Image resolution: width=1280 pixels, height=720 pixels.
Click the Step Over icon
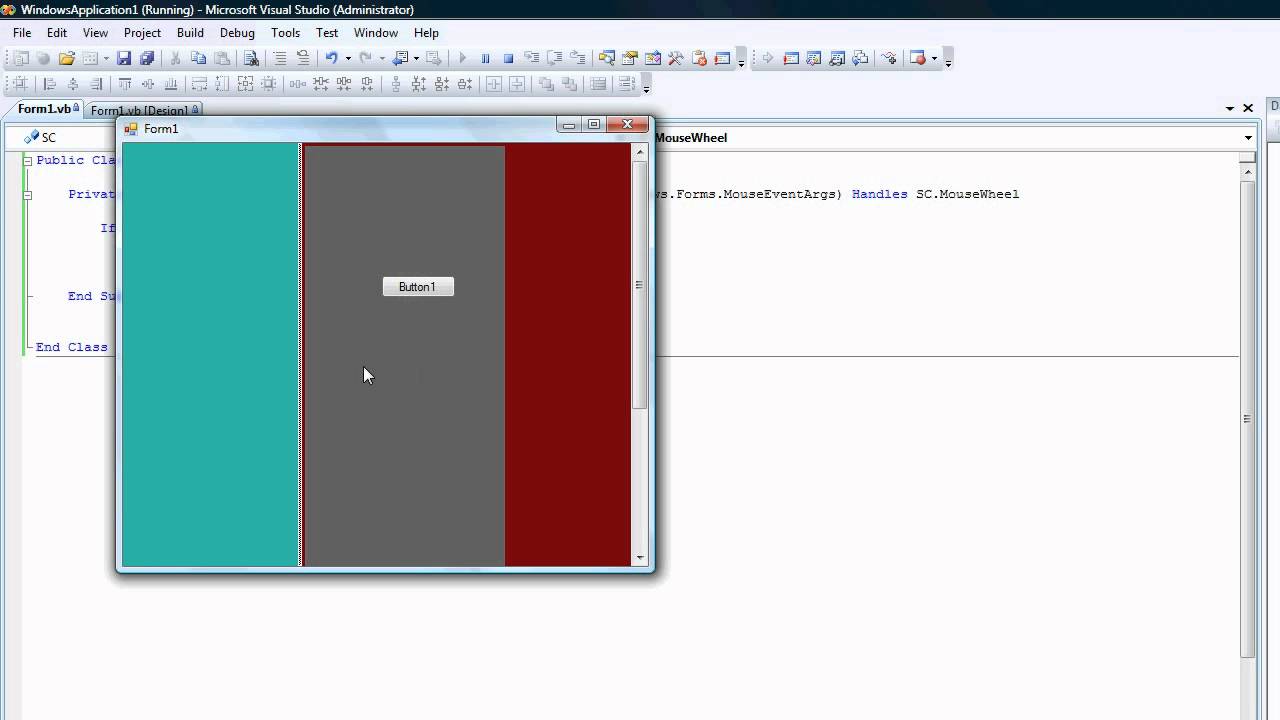click(x=555, y=59)
